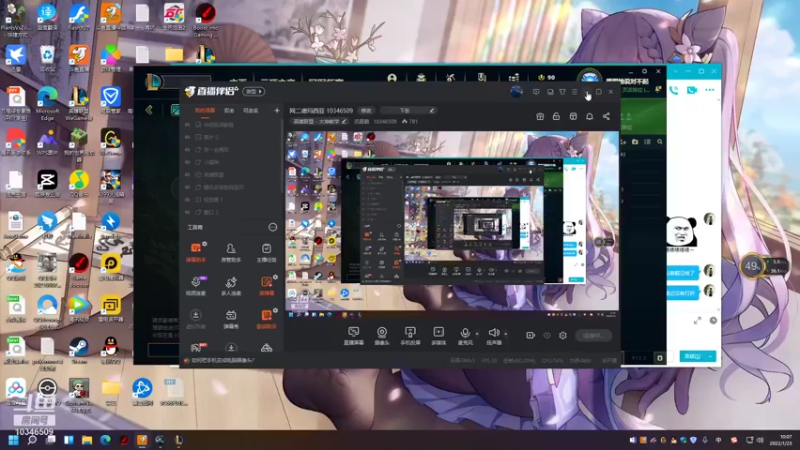Toggle eye for the 英雄联盟 source
The height and width of the screenshot is (450, 800).
188,174
